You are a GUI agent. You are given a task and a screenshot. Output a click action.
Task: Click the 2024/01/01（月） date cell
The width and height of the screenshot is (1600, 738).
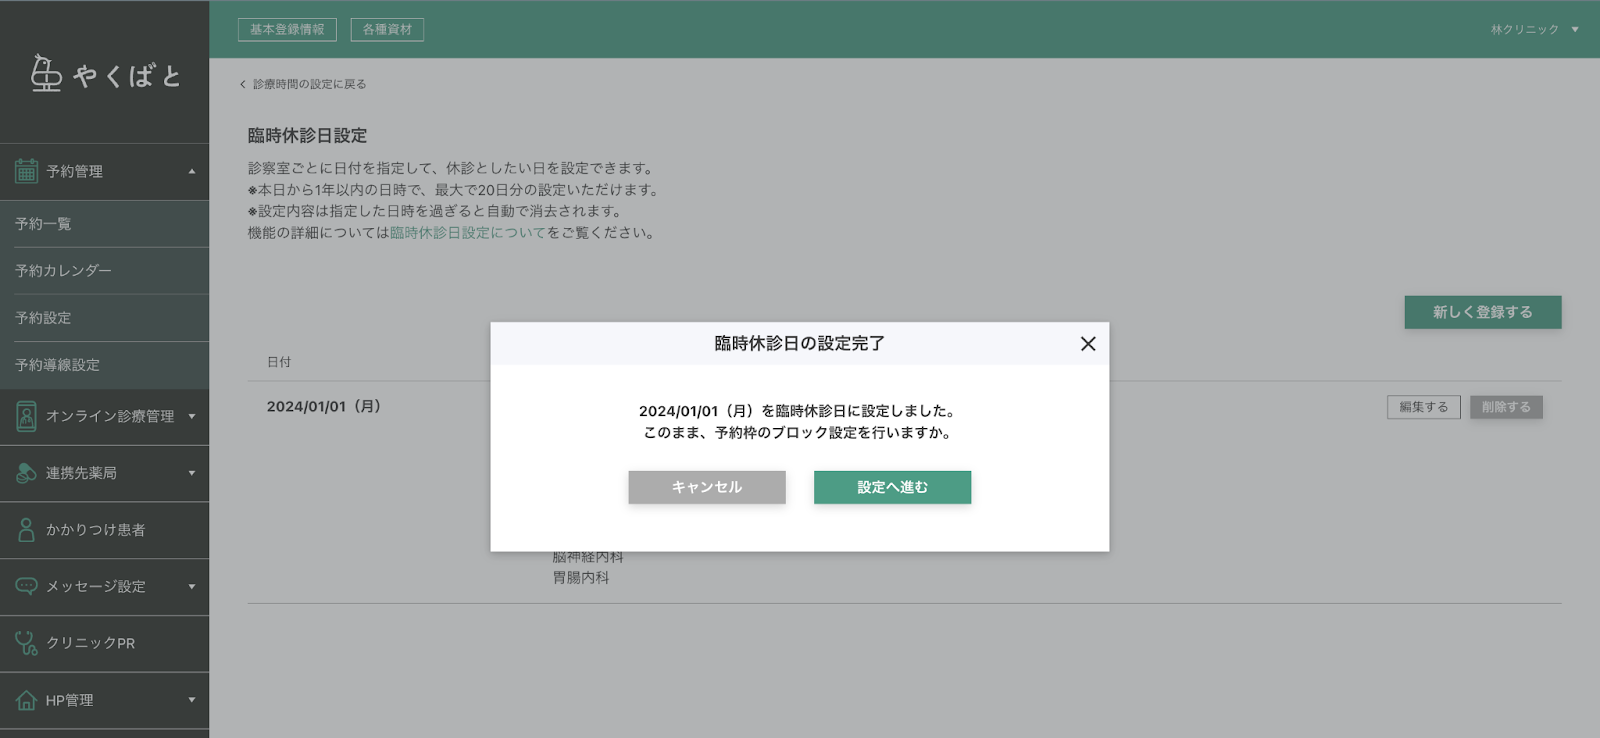click(x=324, y=407)
